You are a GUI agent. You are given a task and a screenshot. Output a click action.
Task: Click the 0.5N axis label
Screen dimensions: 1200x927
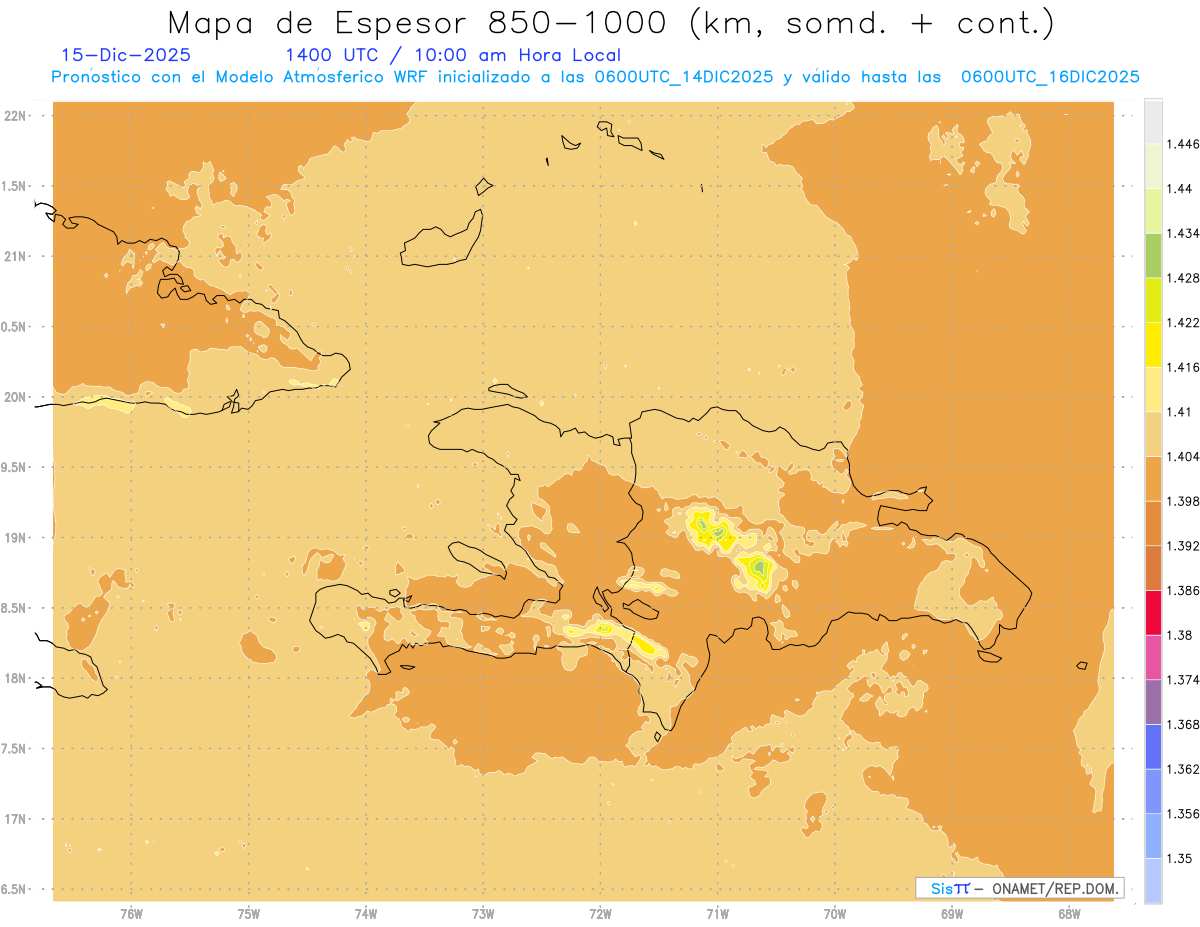pos(15,327)
